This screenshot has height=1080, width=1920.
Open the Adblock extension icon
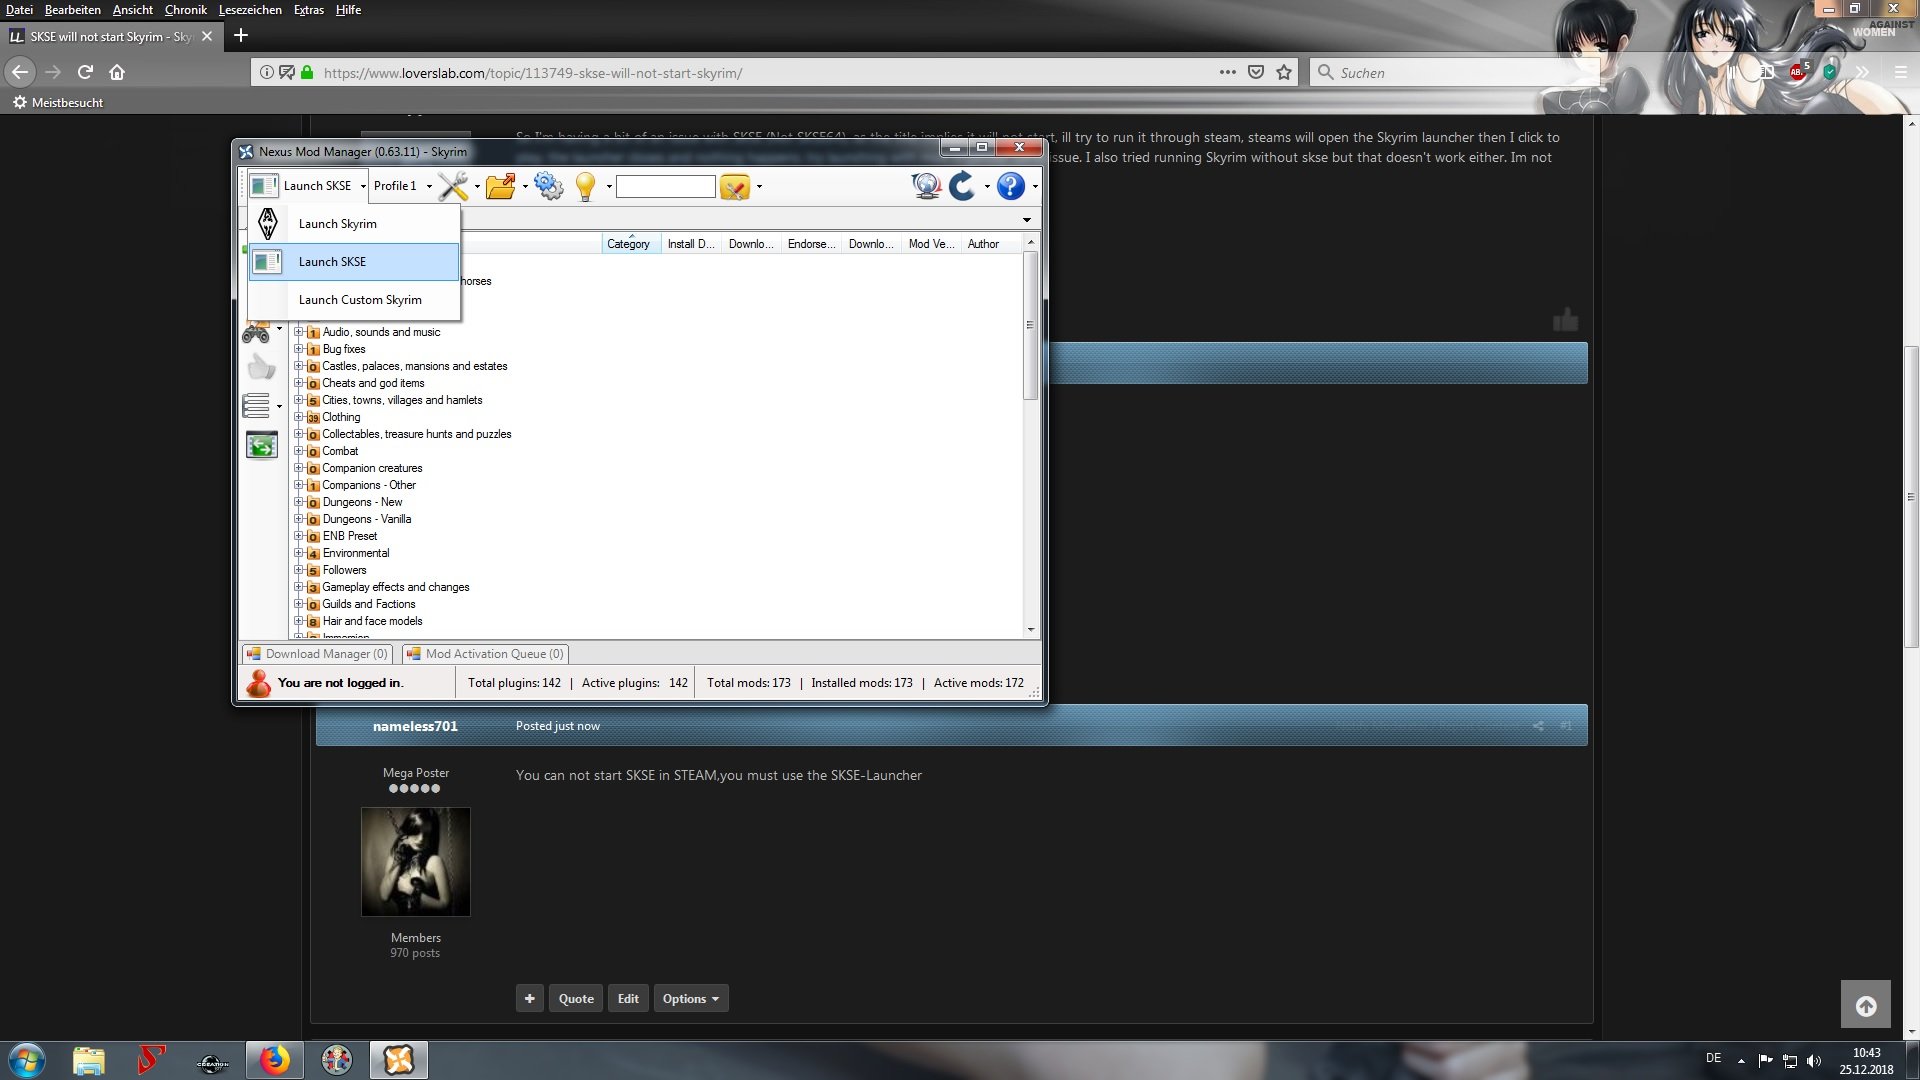pos(1798,72)
